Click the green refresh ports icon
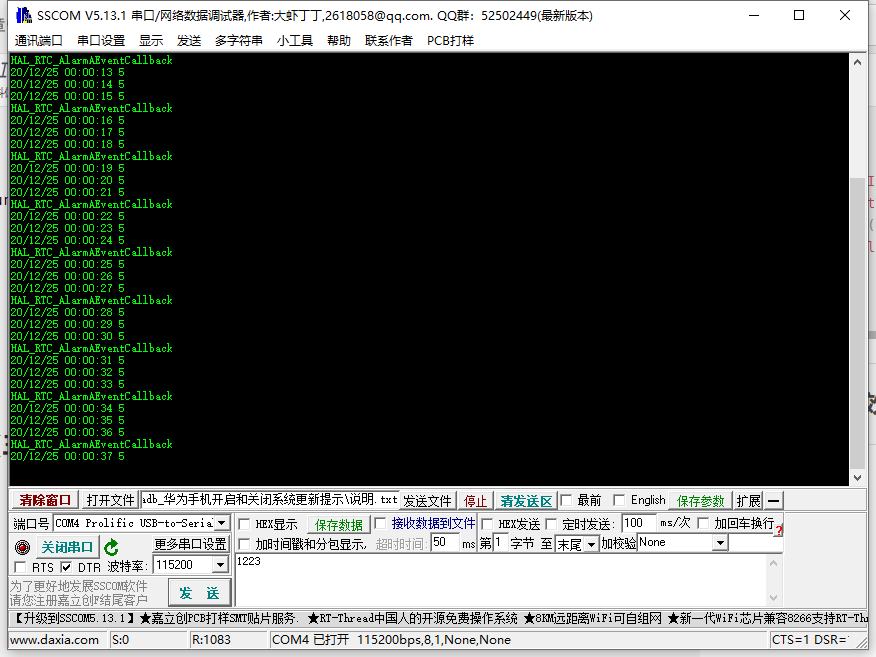Viewport: 876px width, 657px height. (111, 547)
